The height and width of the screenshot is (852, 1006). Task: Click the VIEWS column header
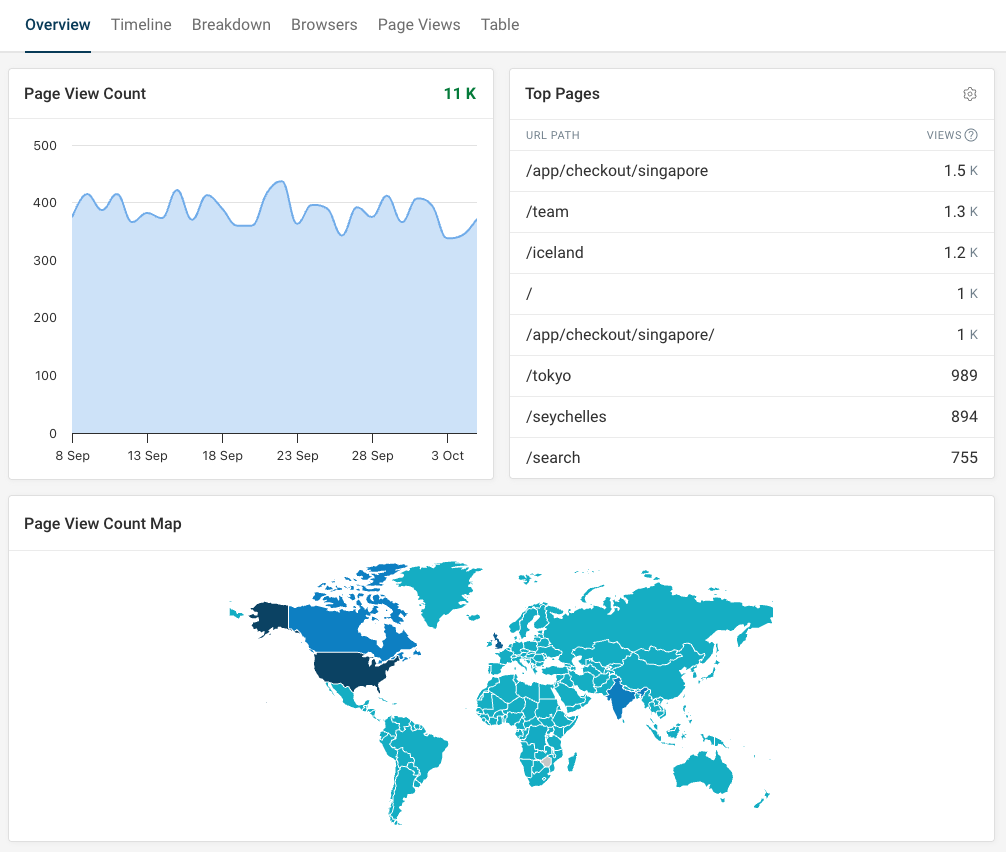click(944, 135)
